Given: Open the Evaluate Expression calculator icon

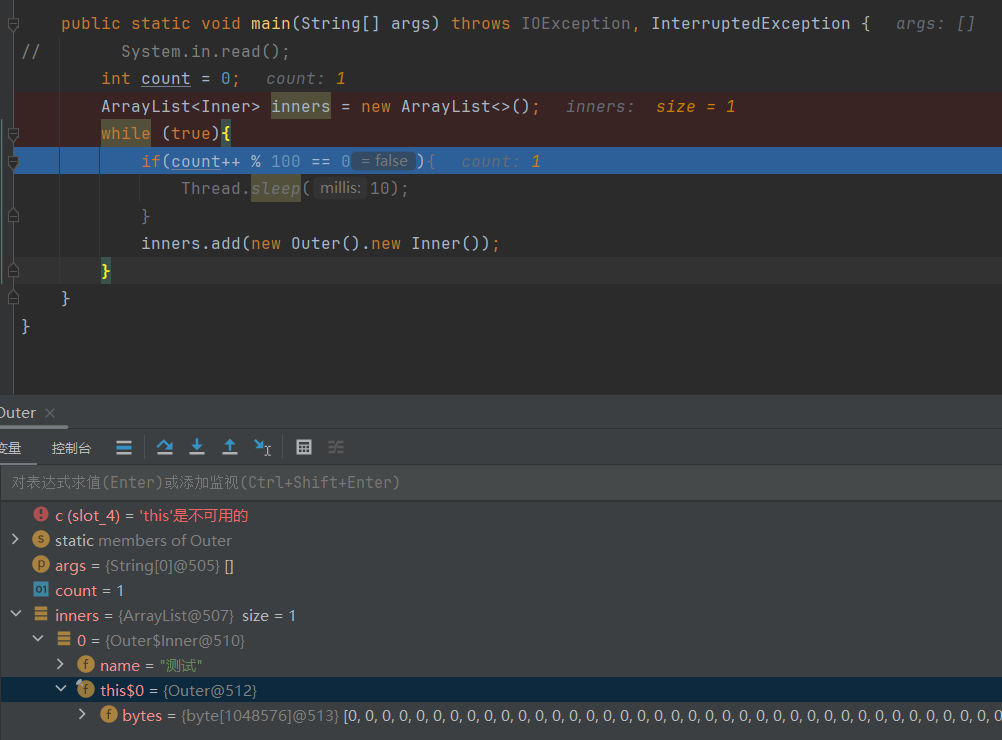Looking at the screenshot, I should click(x=304, y=447).
